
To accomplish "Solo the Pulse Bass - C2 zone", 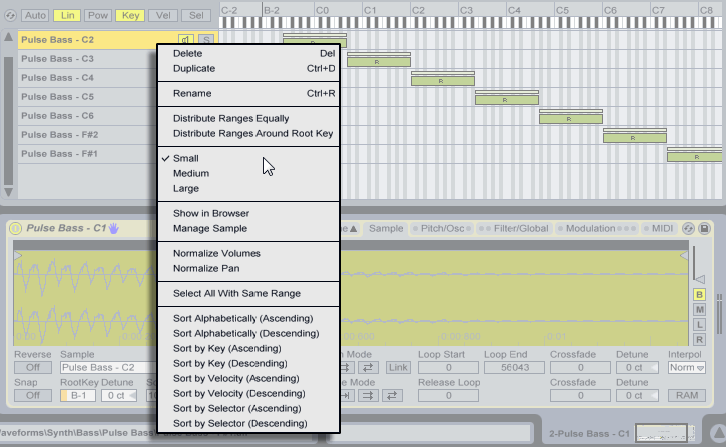I will point(205,39).
